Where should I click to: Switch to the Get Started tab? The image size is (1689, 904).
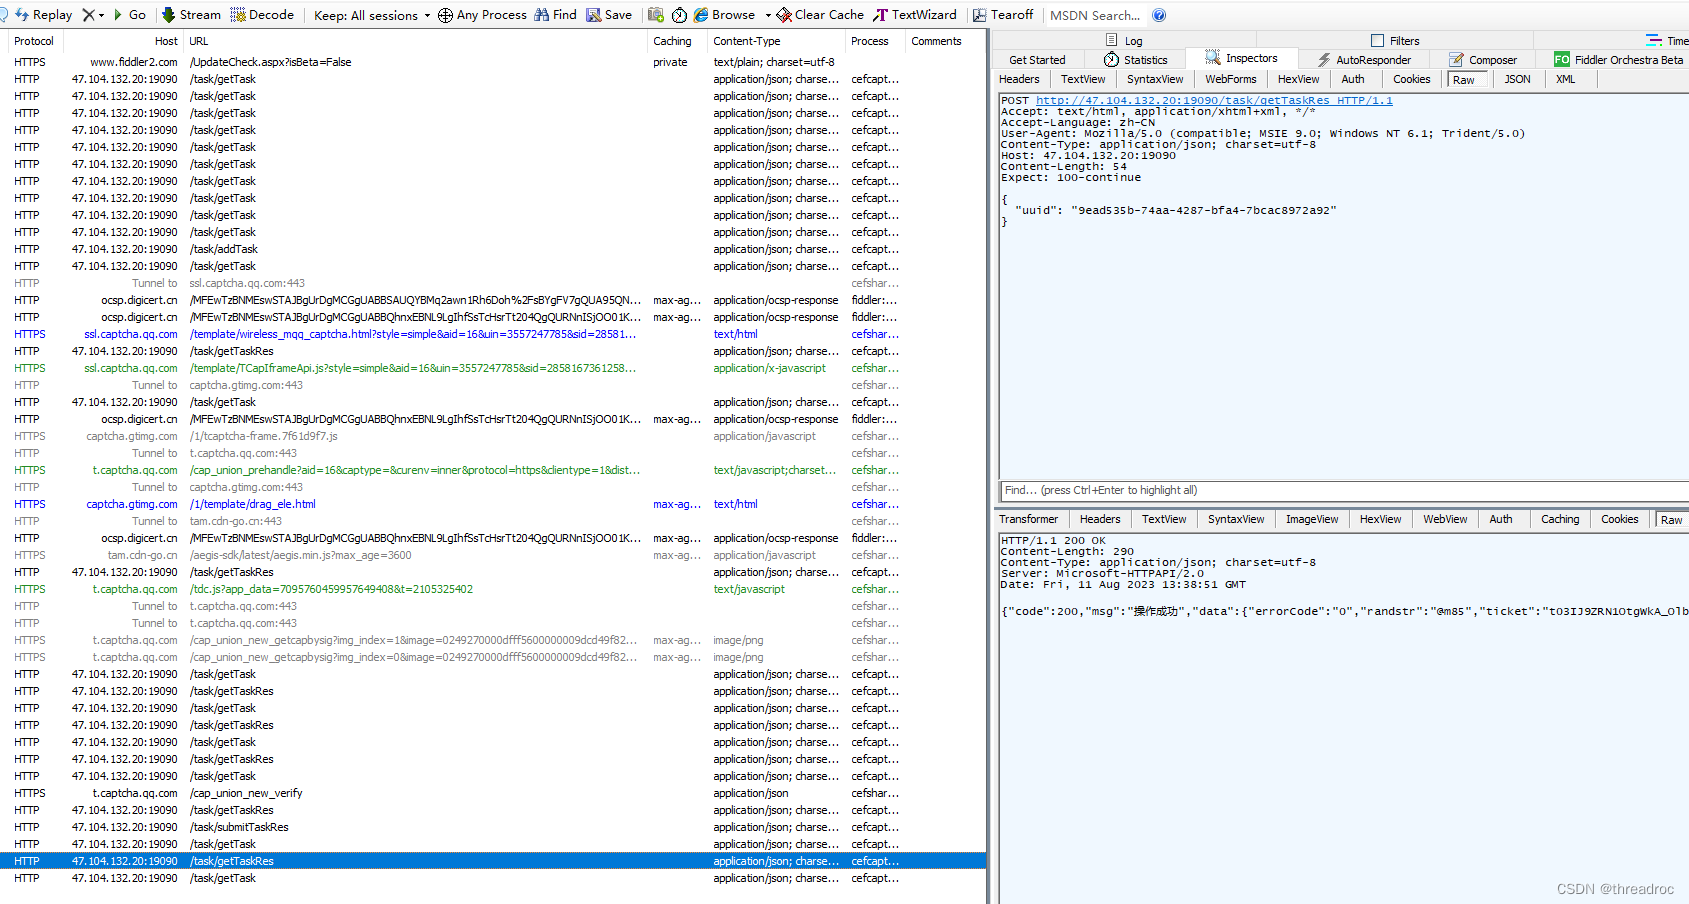click(1037, 60)
